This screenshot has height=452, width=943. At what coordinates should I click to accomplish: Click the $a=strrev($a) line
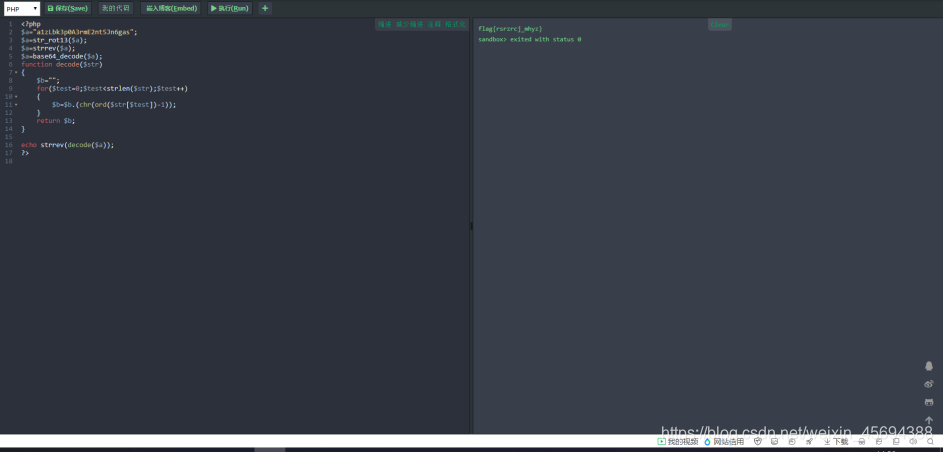tap(48, 48)
